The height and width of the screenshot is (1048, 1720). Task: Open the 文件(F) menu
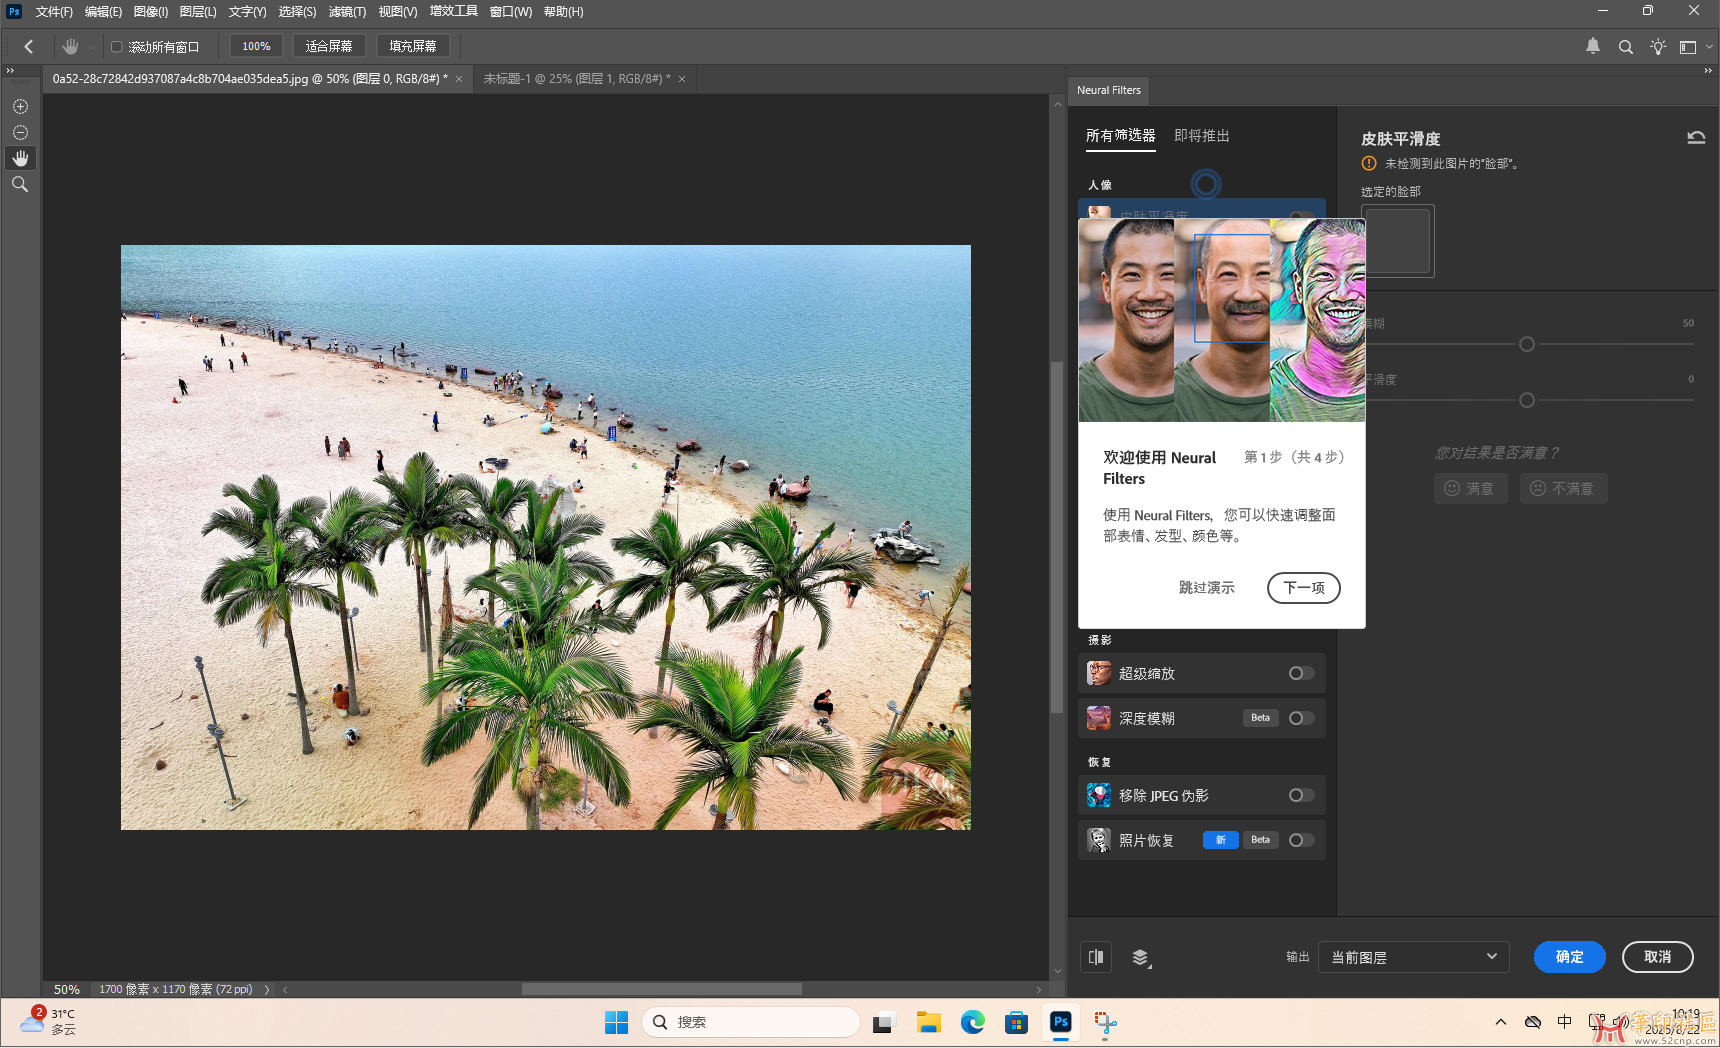pyautogui.click(x=54, y=12)
